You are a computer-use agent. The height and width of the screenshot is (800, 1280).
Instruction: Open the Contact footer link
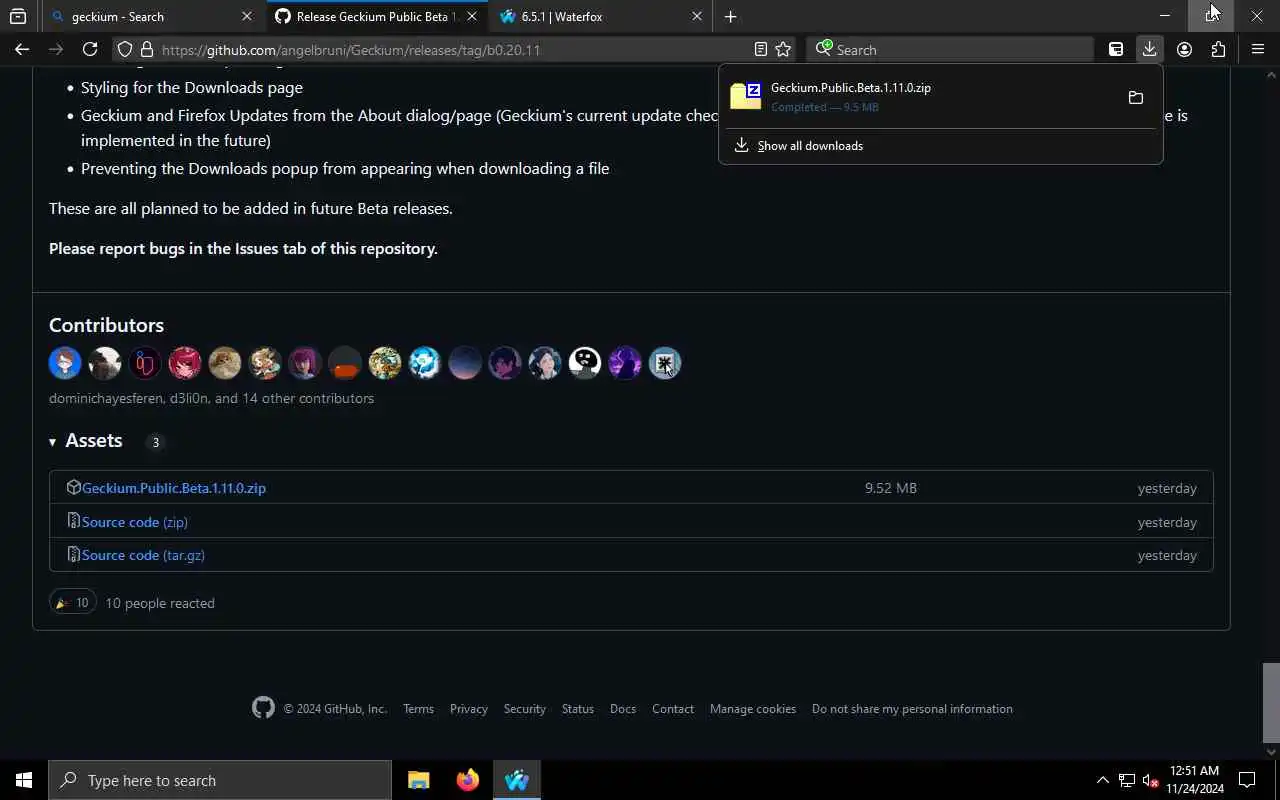click(x=673, y=708)
